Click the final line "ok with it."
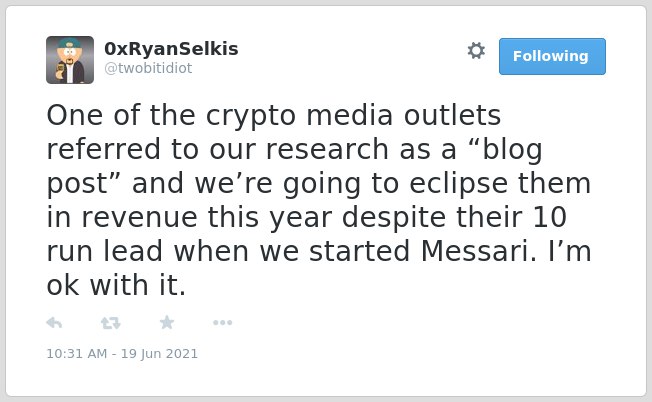Screen dimensions: 652x402 pos(116,286)
